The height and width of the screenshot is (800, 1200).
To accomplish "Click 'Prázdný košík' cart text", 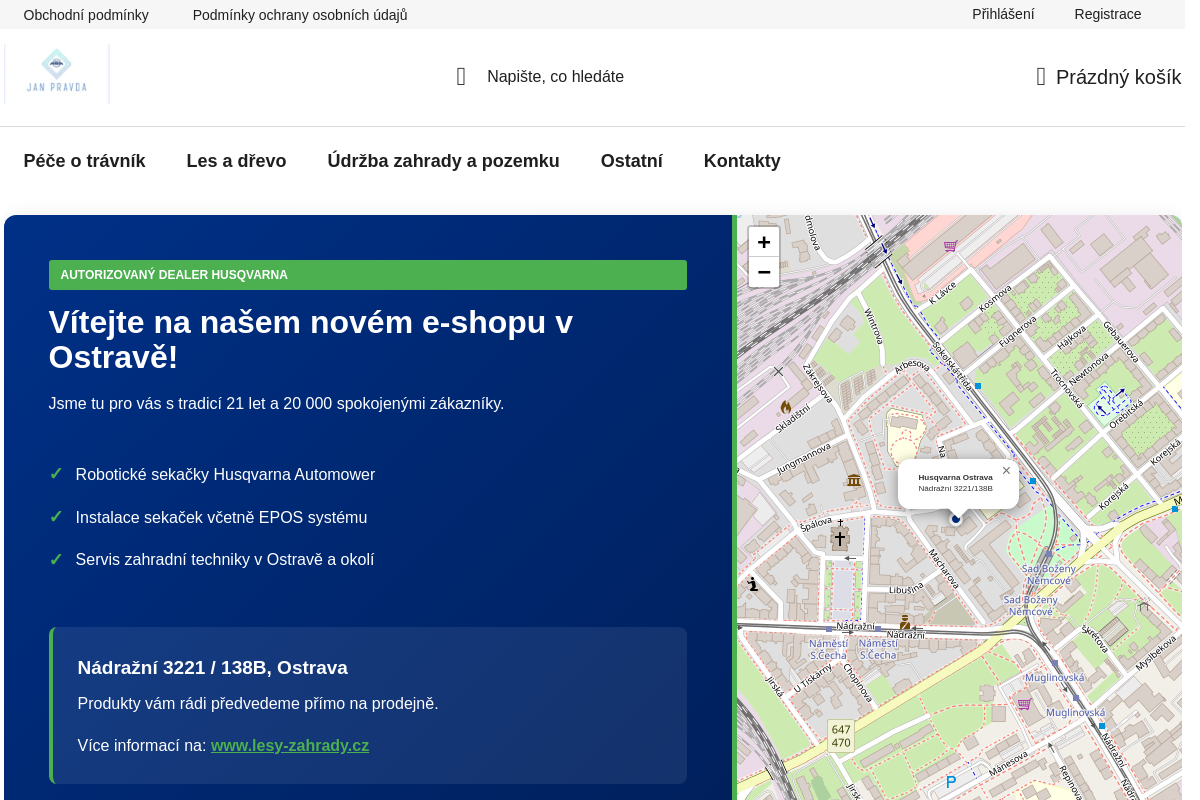I will coord(1118,77).
